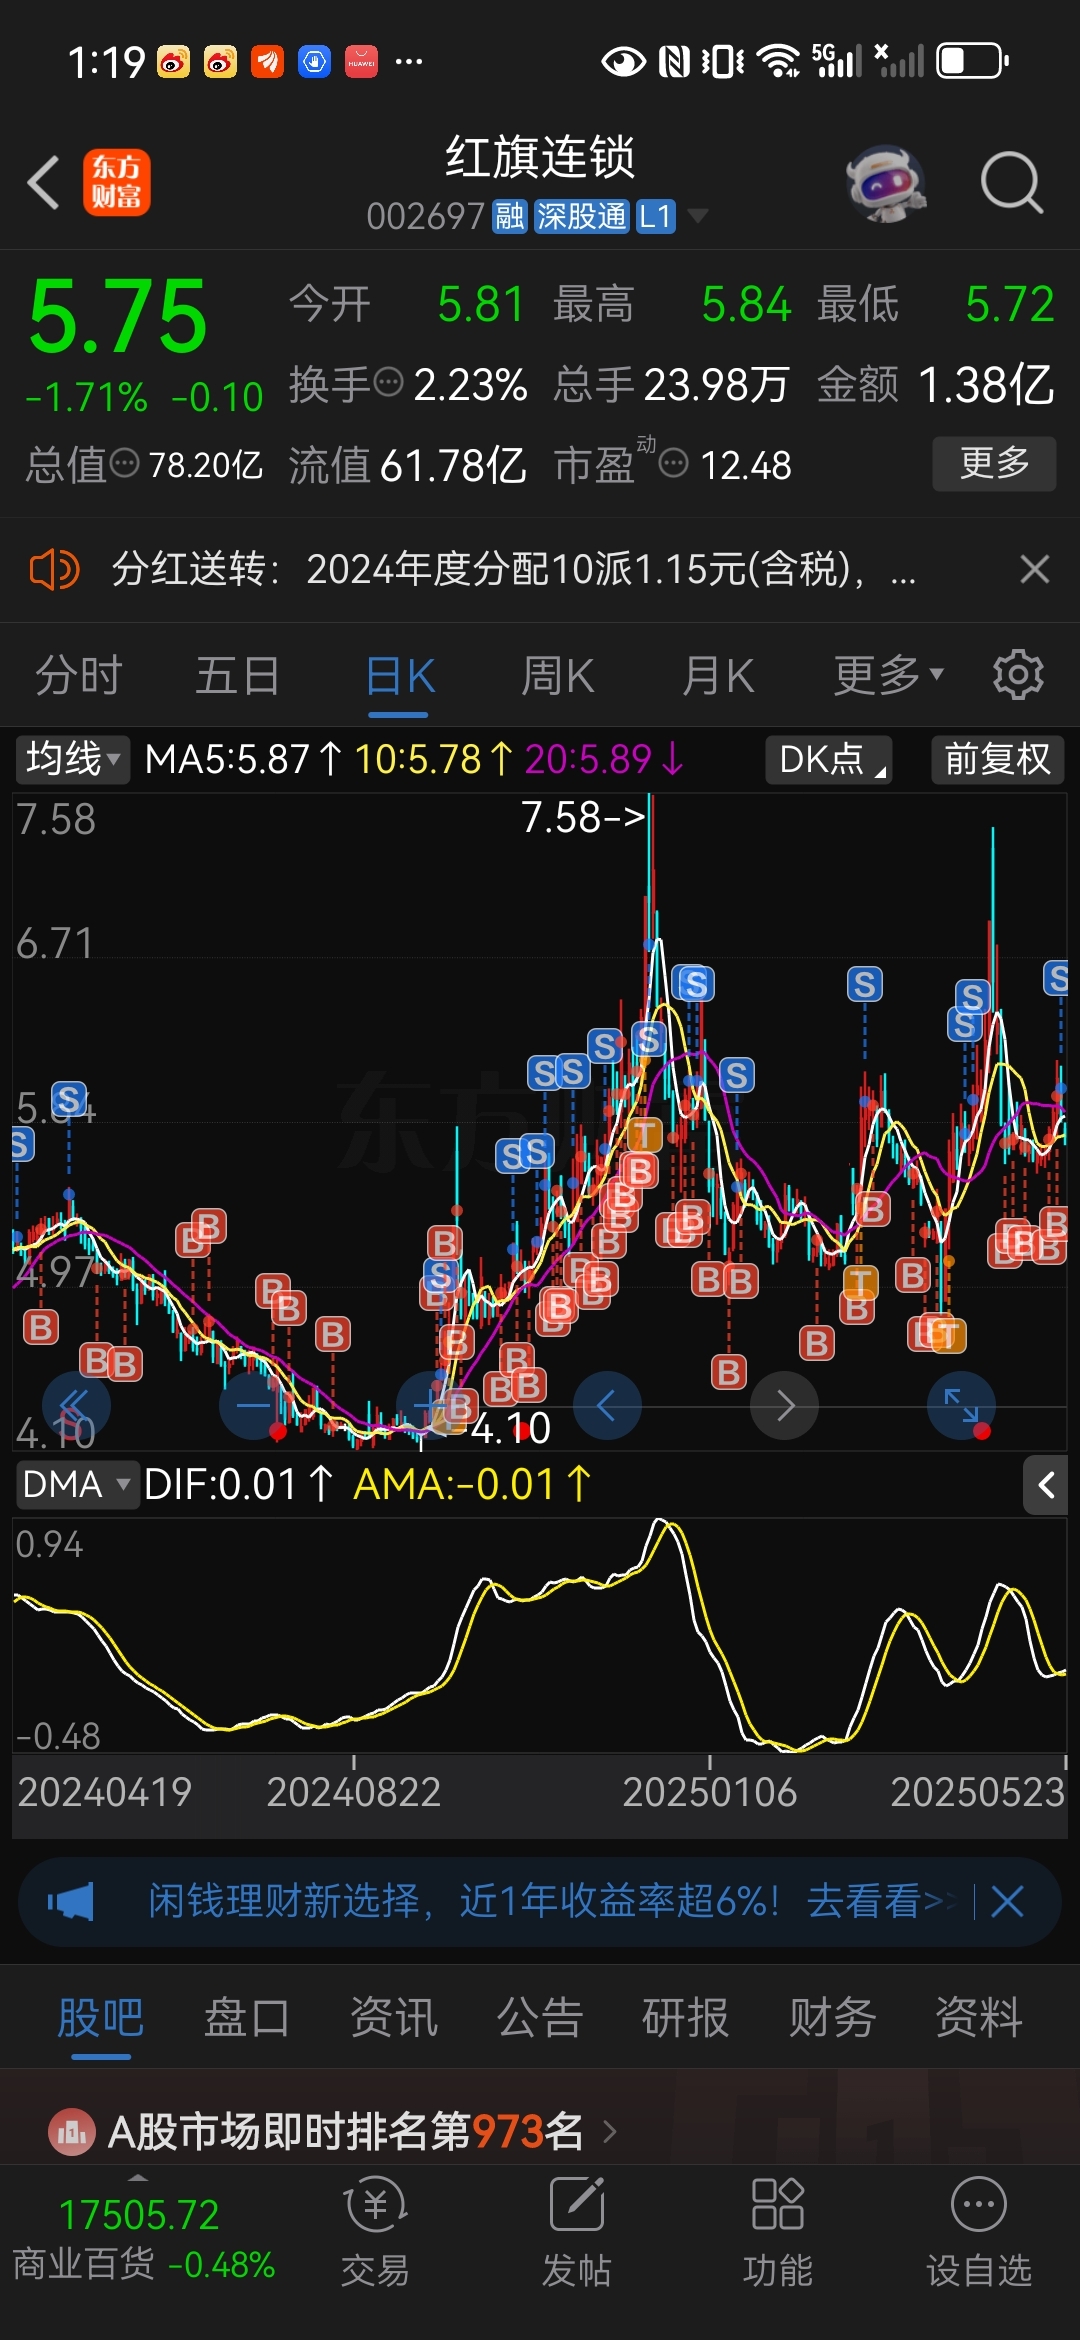Zoom out chart with minus button
The height and width of the screenshot is (2340, 1080).
[253, 1405]
